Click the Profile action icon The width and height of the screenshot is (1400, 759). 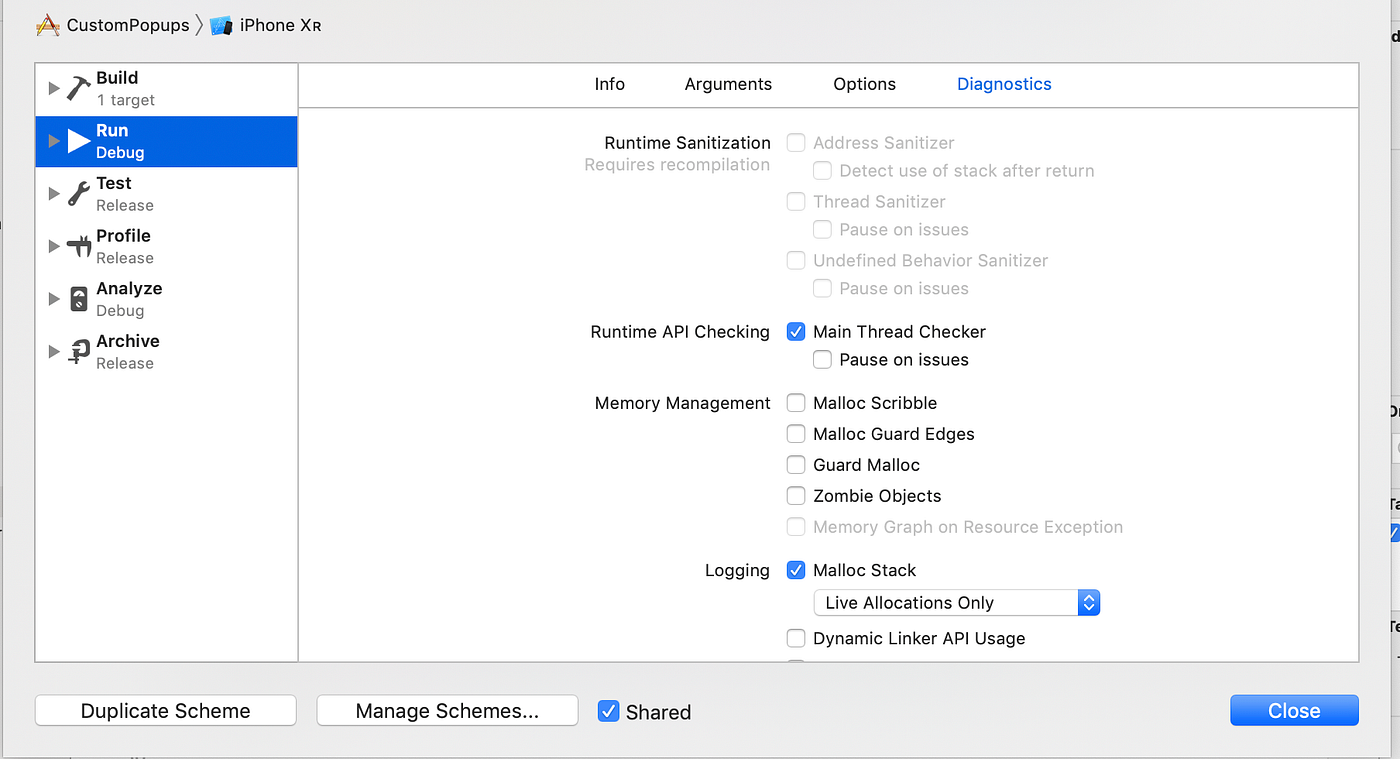coord(78,246)
